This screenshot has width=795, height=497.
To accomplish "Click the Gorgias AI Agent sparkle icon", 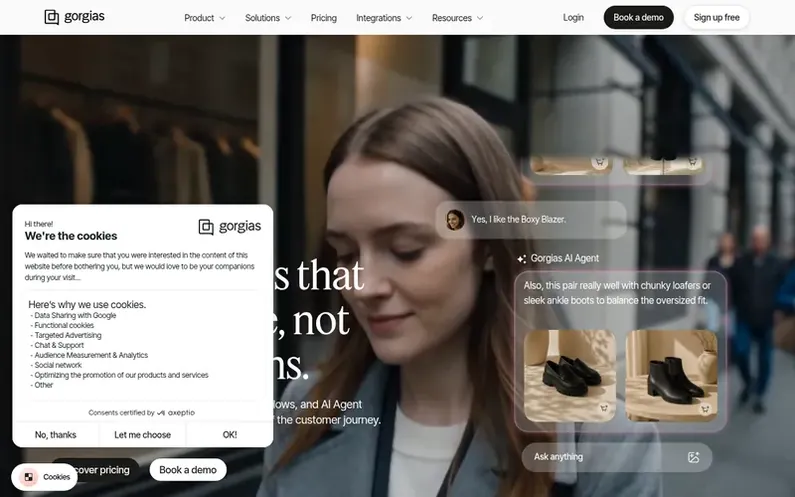I will tap(521, 259).
